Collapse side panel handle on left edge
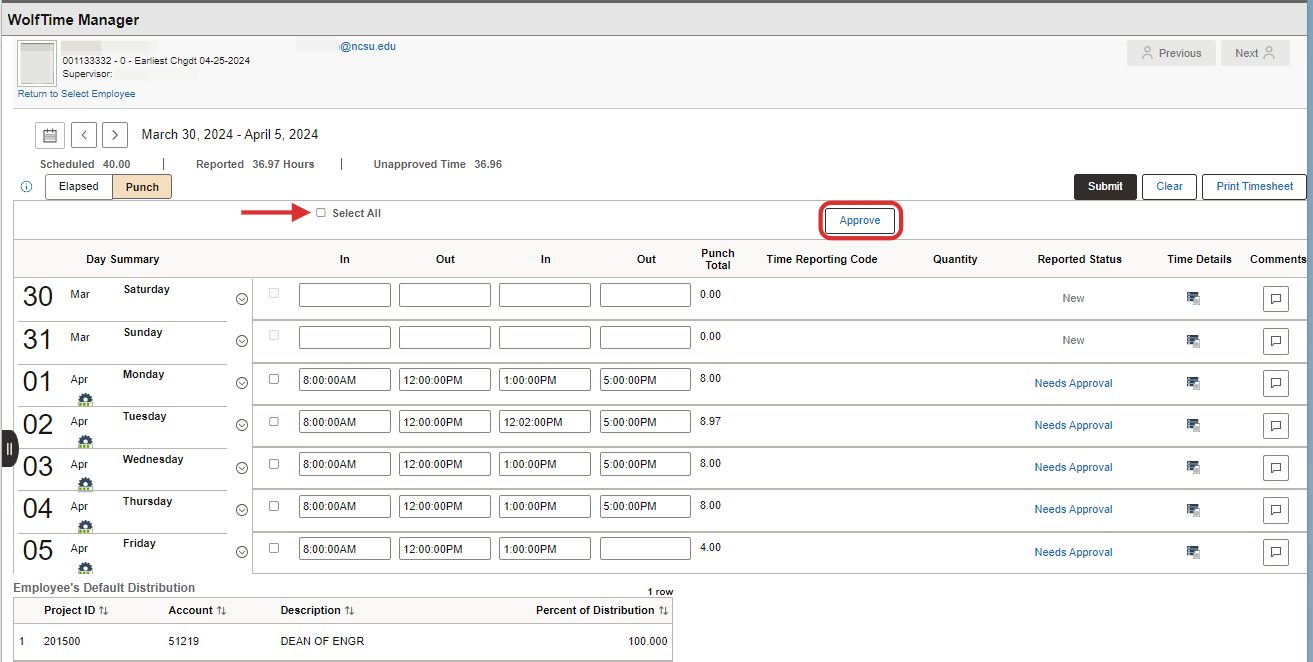The width and height of the screenshot is (1313, 662). click(8, 449)
